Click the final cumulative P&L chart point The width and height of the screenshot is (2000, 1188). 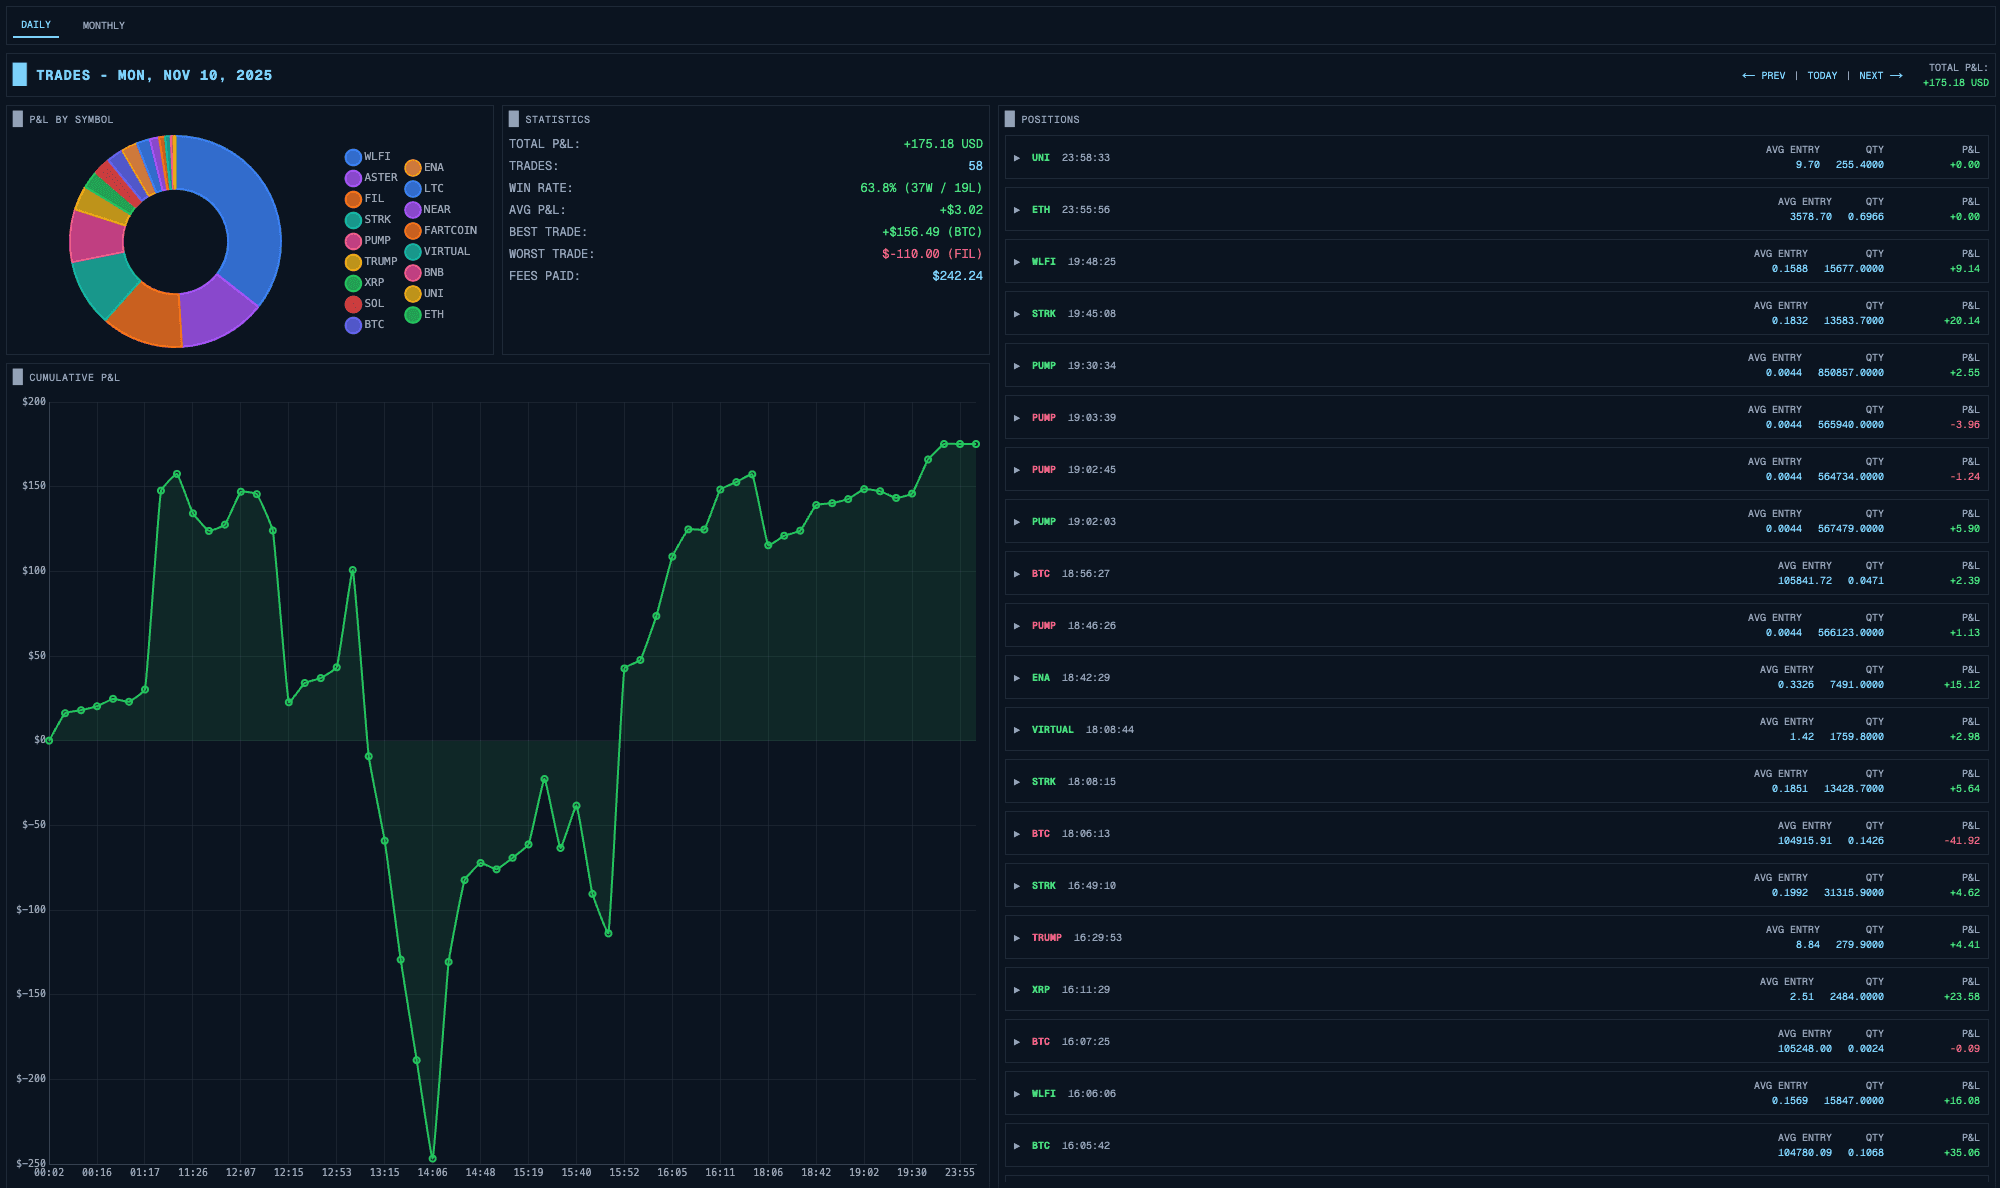tap(976, 444)
